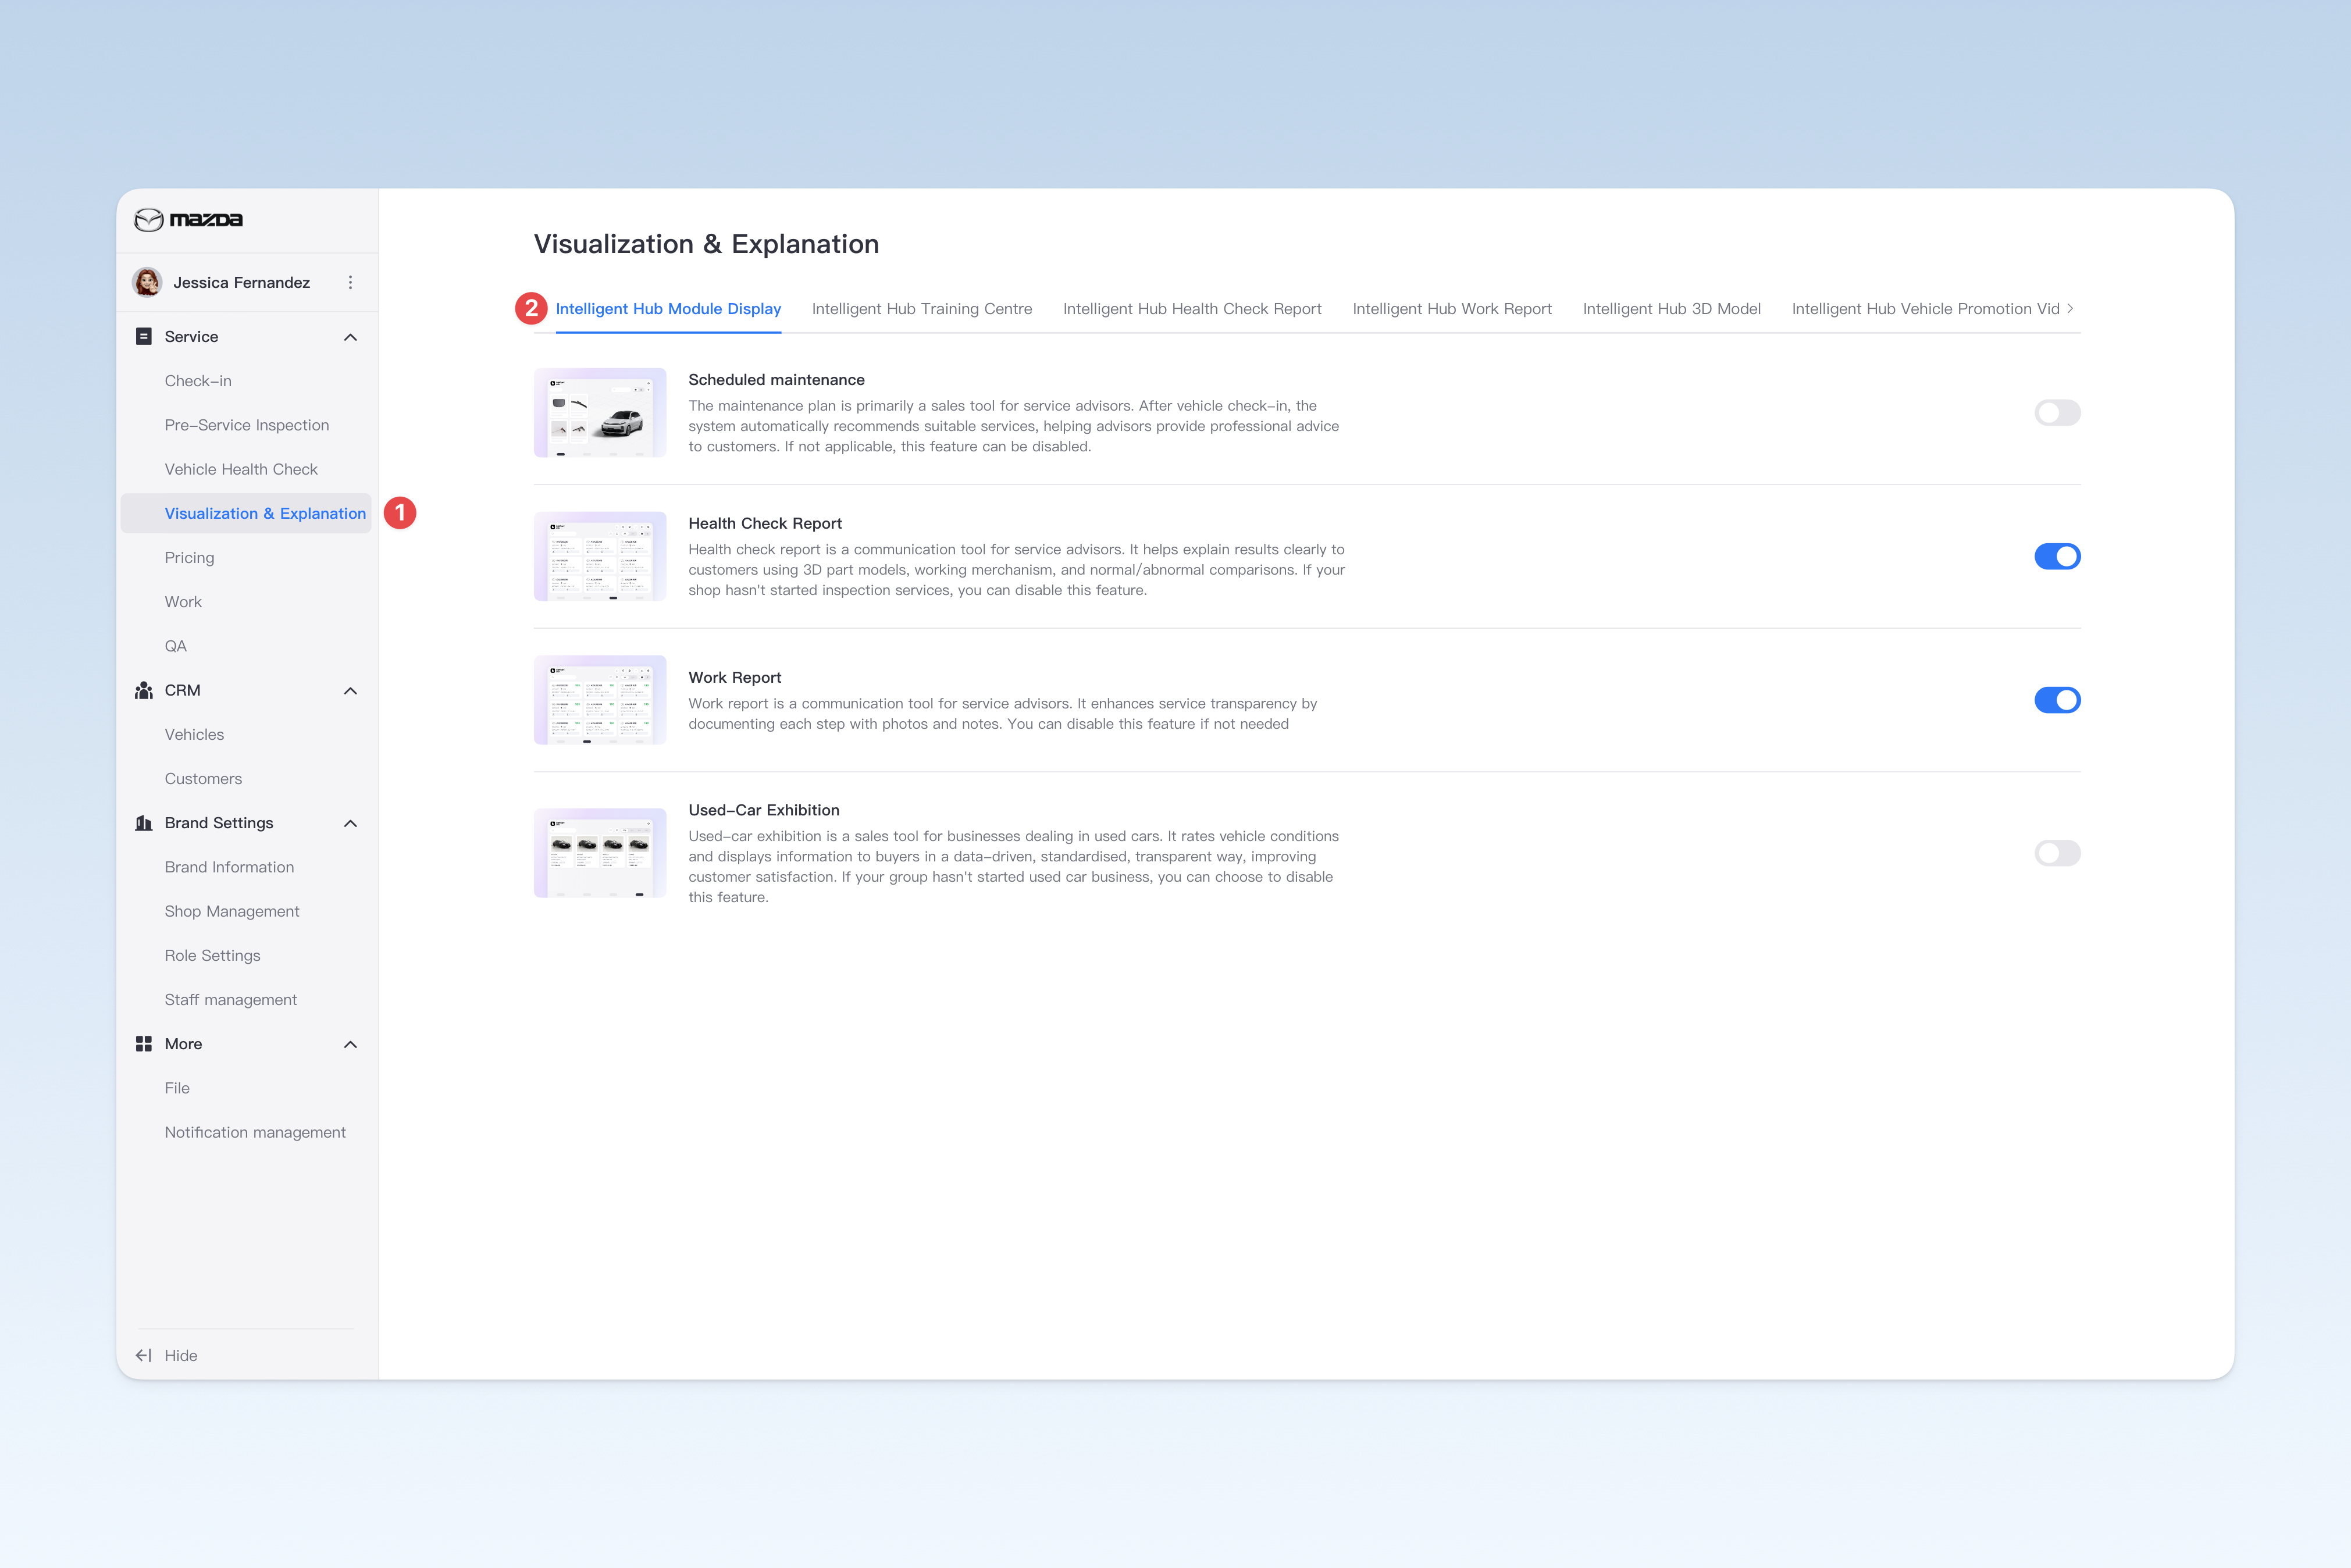2351x1568 pixels.
Task: Select Visualization & Explanation menu item
Action: click(246, 513)
